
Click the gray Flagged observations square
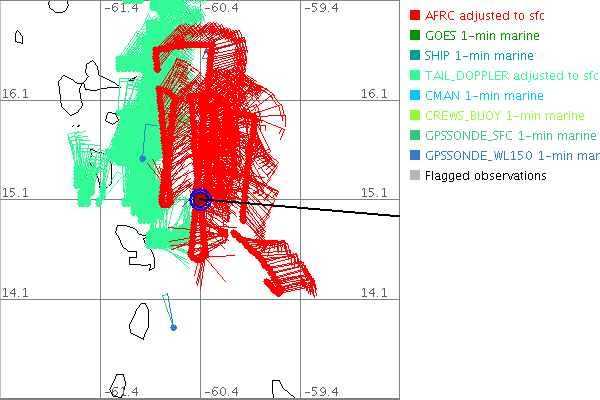coord(415,176)
